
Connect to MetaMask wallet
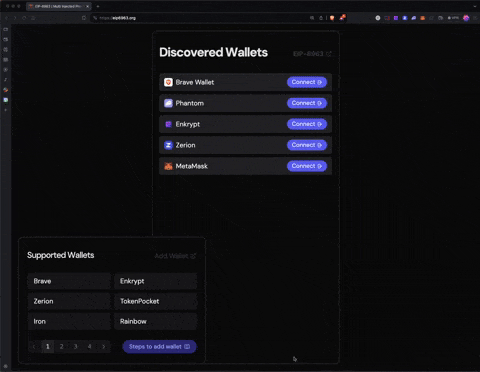307,166
